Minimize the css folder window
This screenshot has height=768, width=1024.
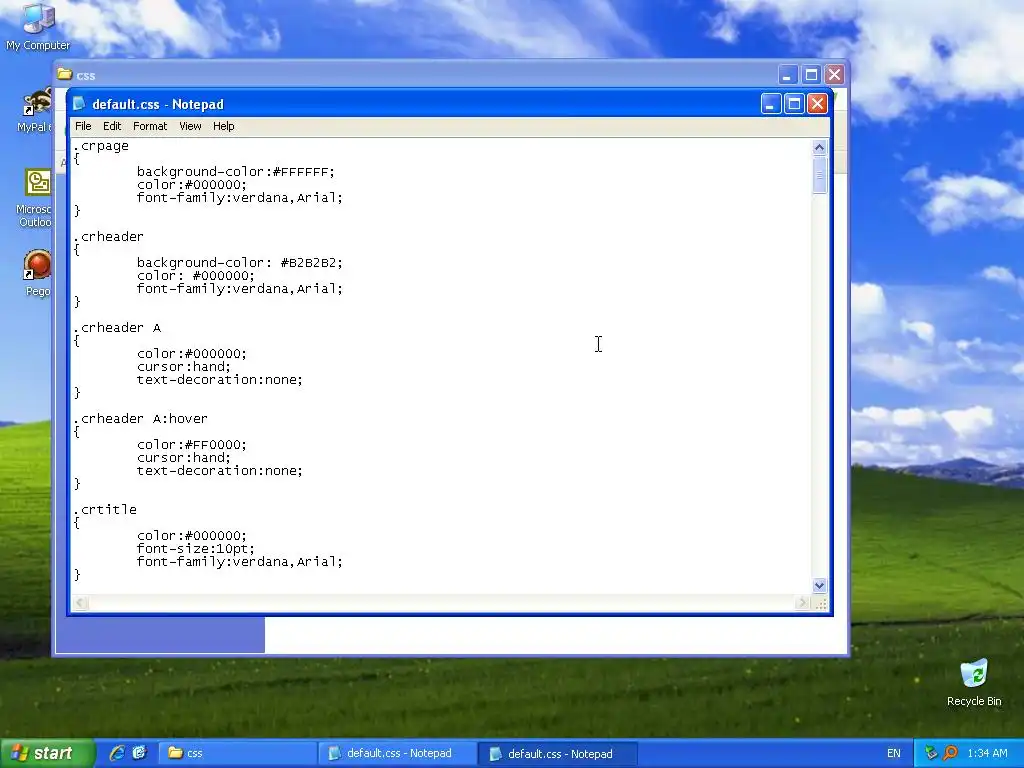788,74
